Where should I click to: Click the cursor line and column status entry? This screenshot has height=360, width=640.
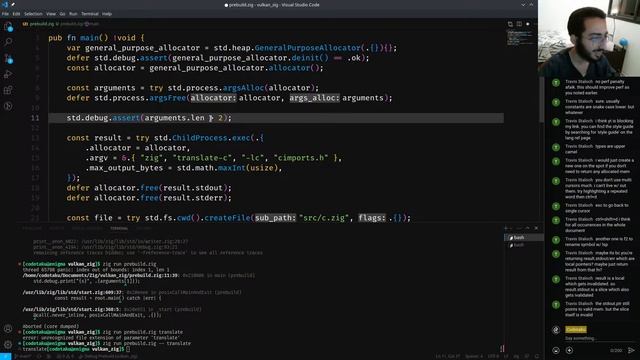point(447,356)
